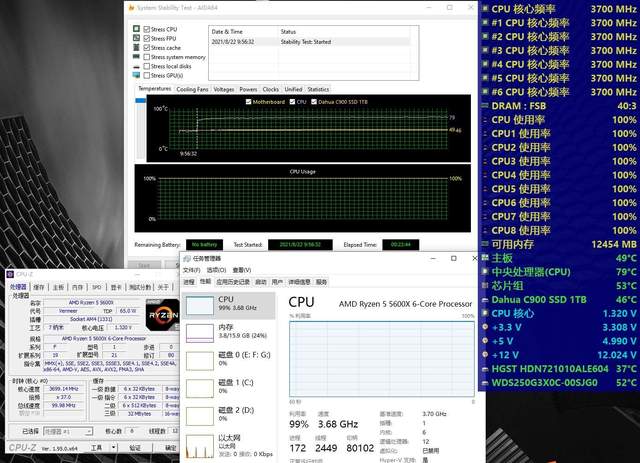The height and width of the screenshot is (463, 640).
Task: Open the Powers tab in AIDA64
Action: point(248,89)
